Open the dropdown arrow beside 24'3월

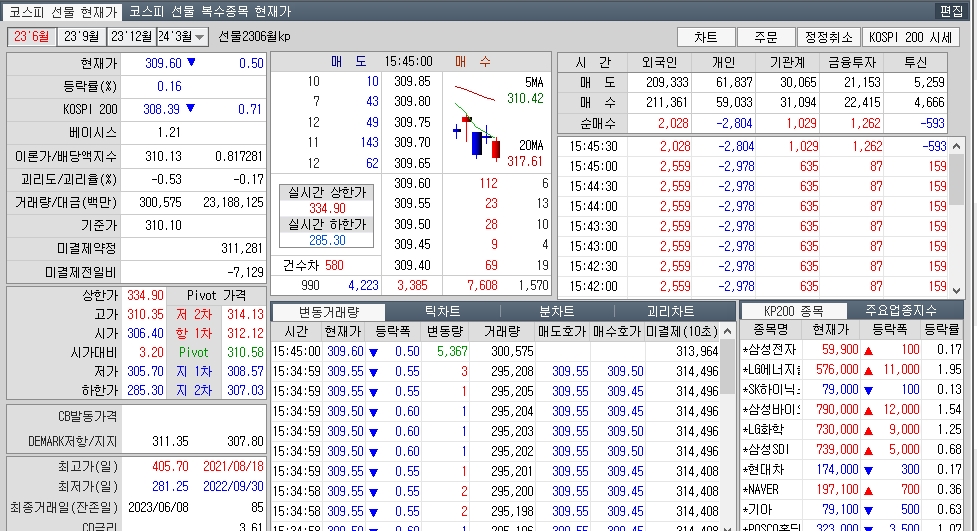click(200, 37)
